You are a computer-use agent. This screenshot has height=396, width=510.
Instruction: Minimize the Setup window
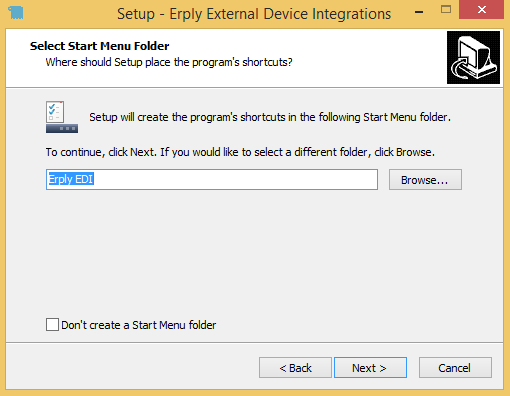[419, 12]
